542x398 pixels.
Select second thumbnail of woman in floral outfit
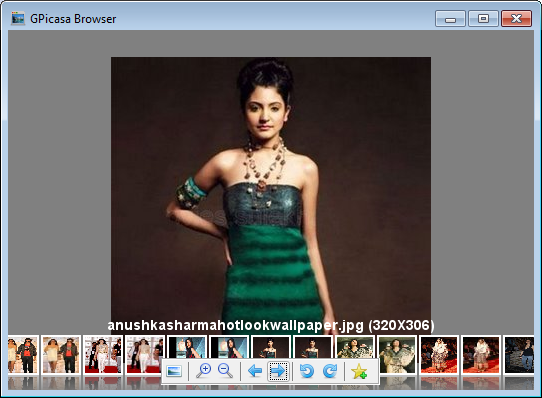(x=398, y=355)
